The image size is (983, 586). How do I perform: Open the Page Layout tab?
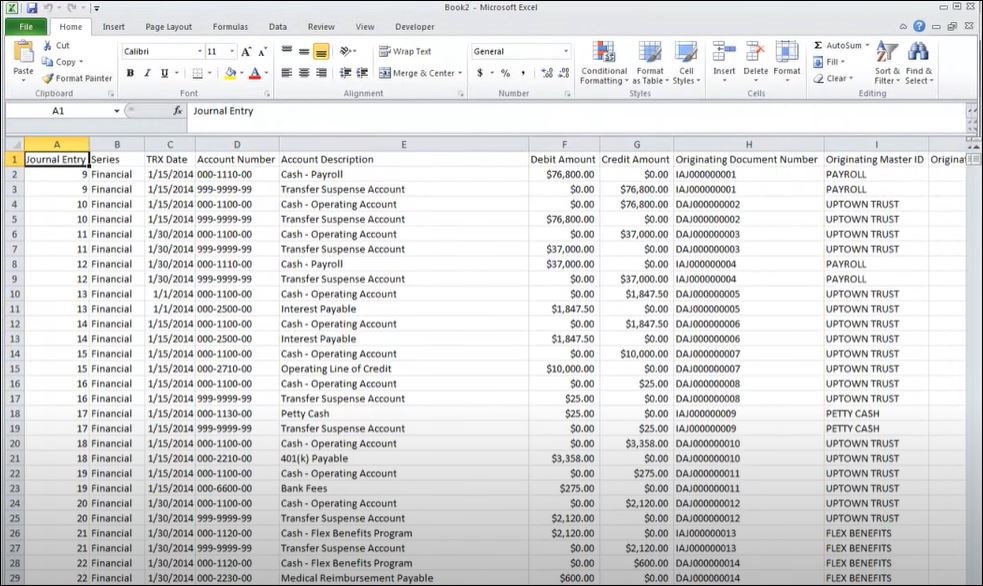click(x=168, y=27)
